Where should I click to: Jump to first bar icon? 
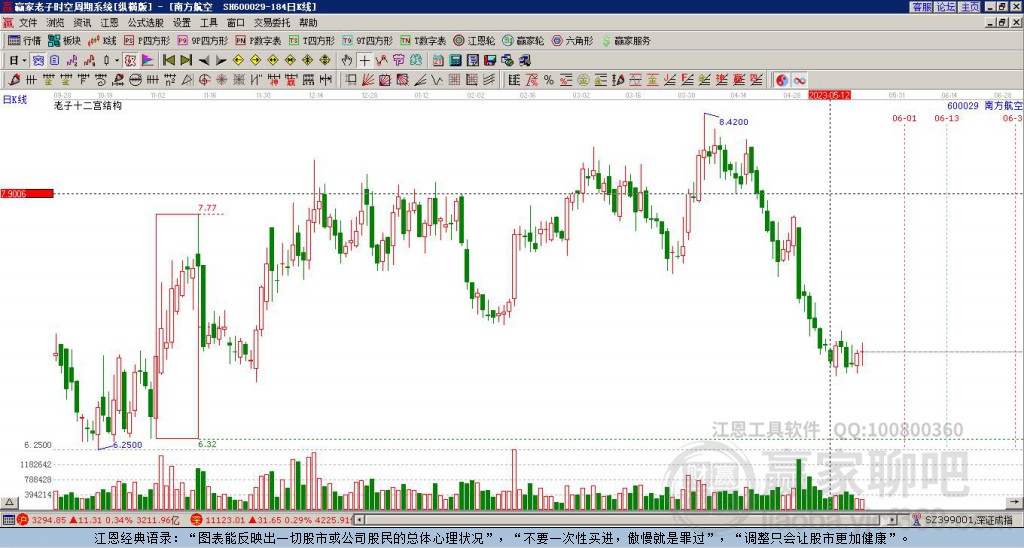[168, 61]
